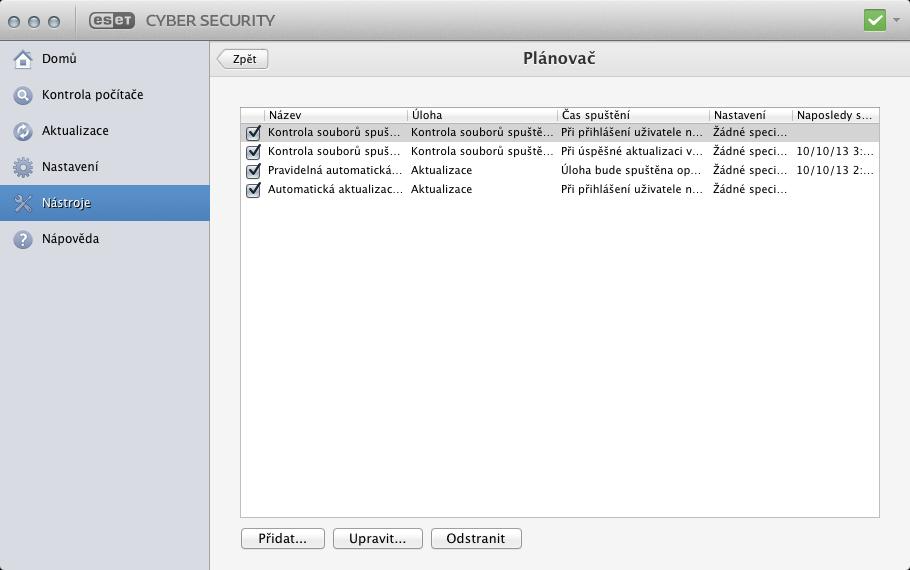Click the Zpět back button
The width and height of the screenshot is (910, 570).
click(243, 59)
